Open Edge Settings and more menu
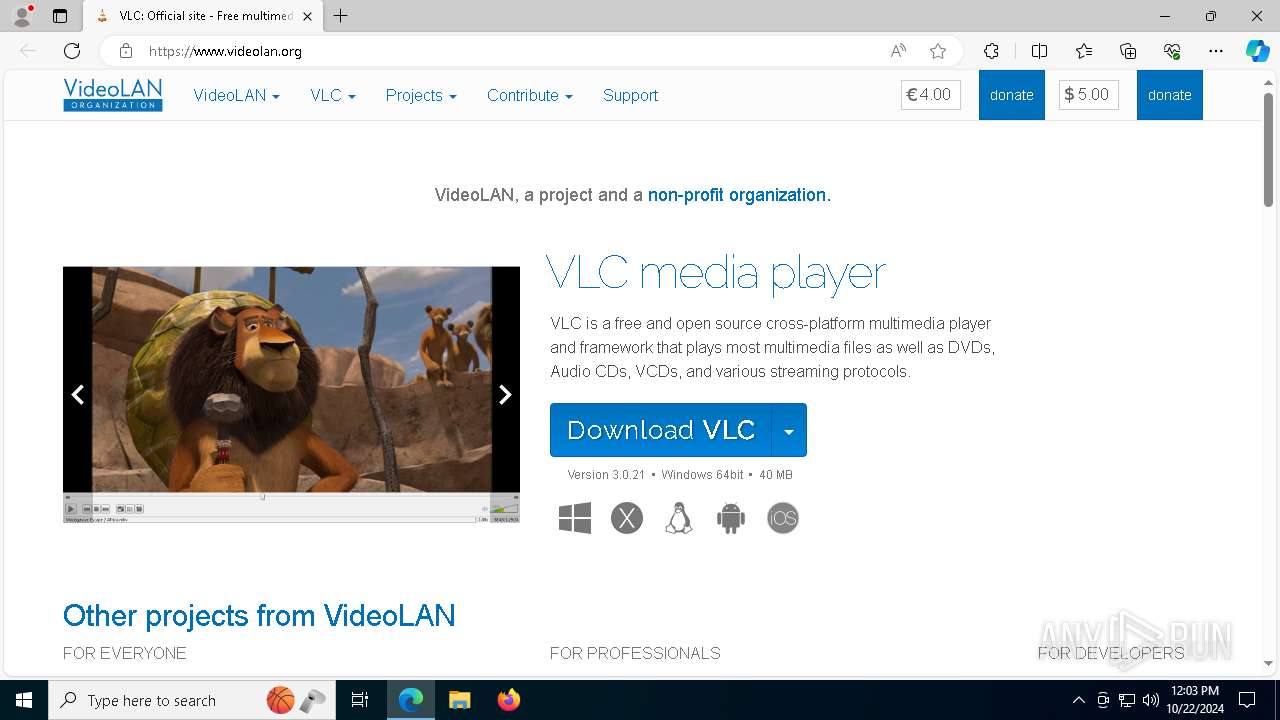Viewport: 1280px width, 720px height. point(1216,51)
